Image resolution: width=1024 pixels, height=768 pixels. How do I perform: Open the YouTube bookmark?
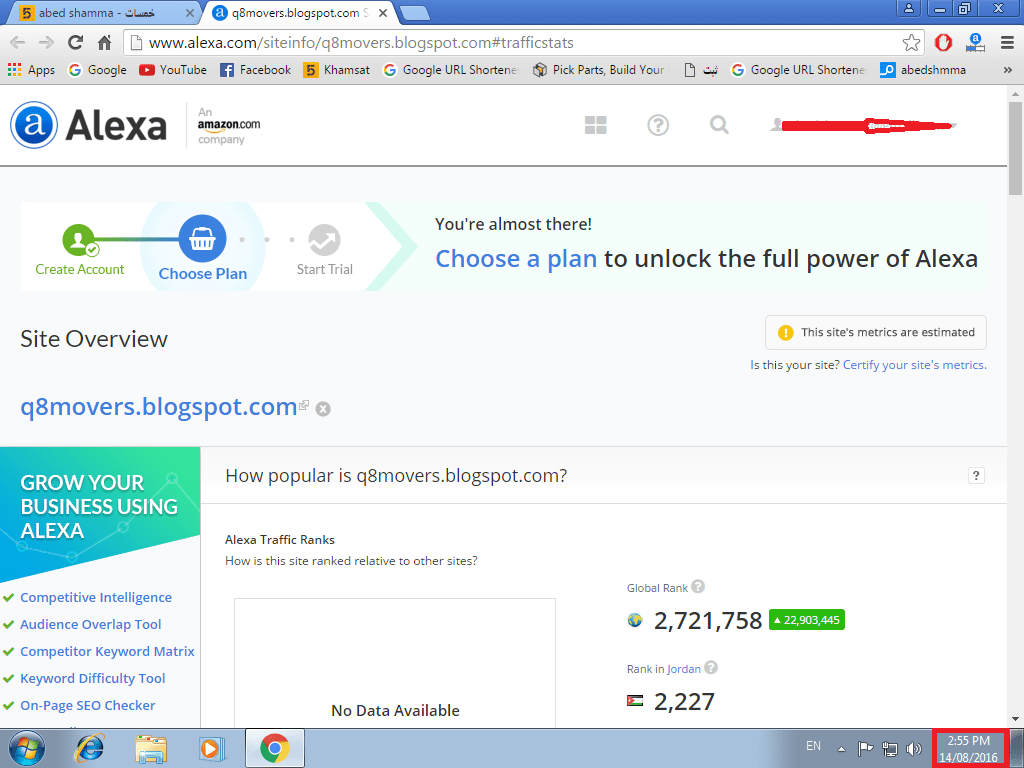(x=172, y=70)
